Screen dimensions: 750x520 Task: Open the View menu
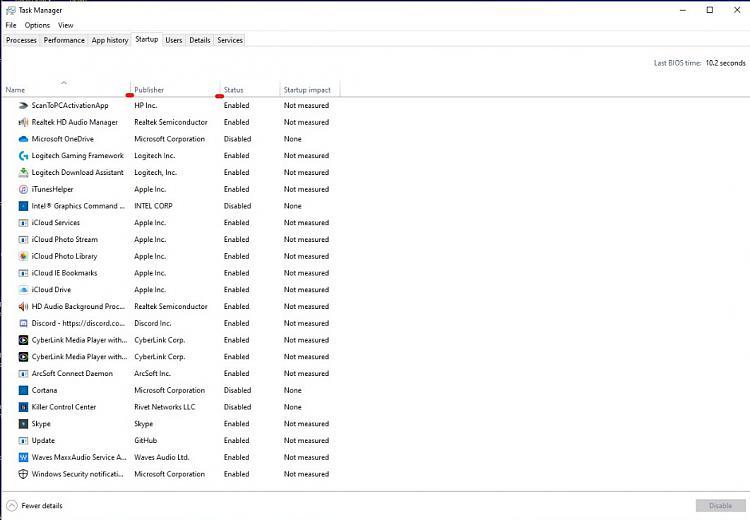coord(66,25)
